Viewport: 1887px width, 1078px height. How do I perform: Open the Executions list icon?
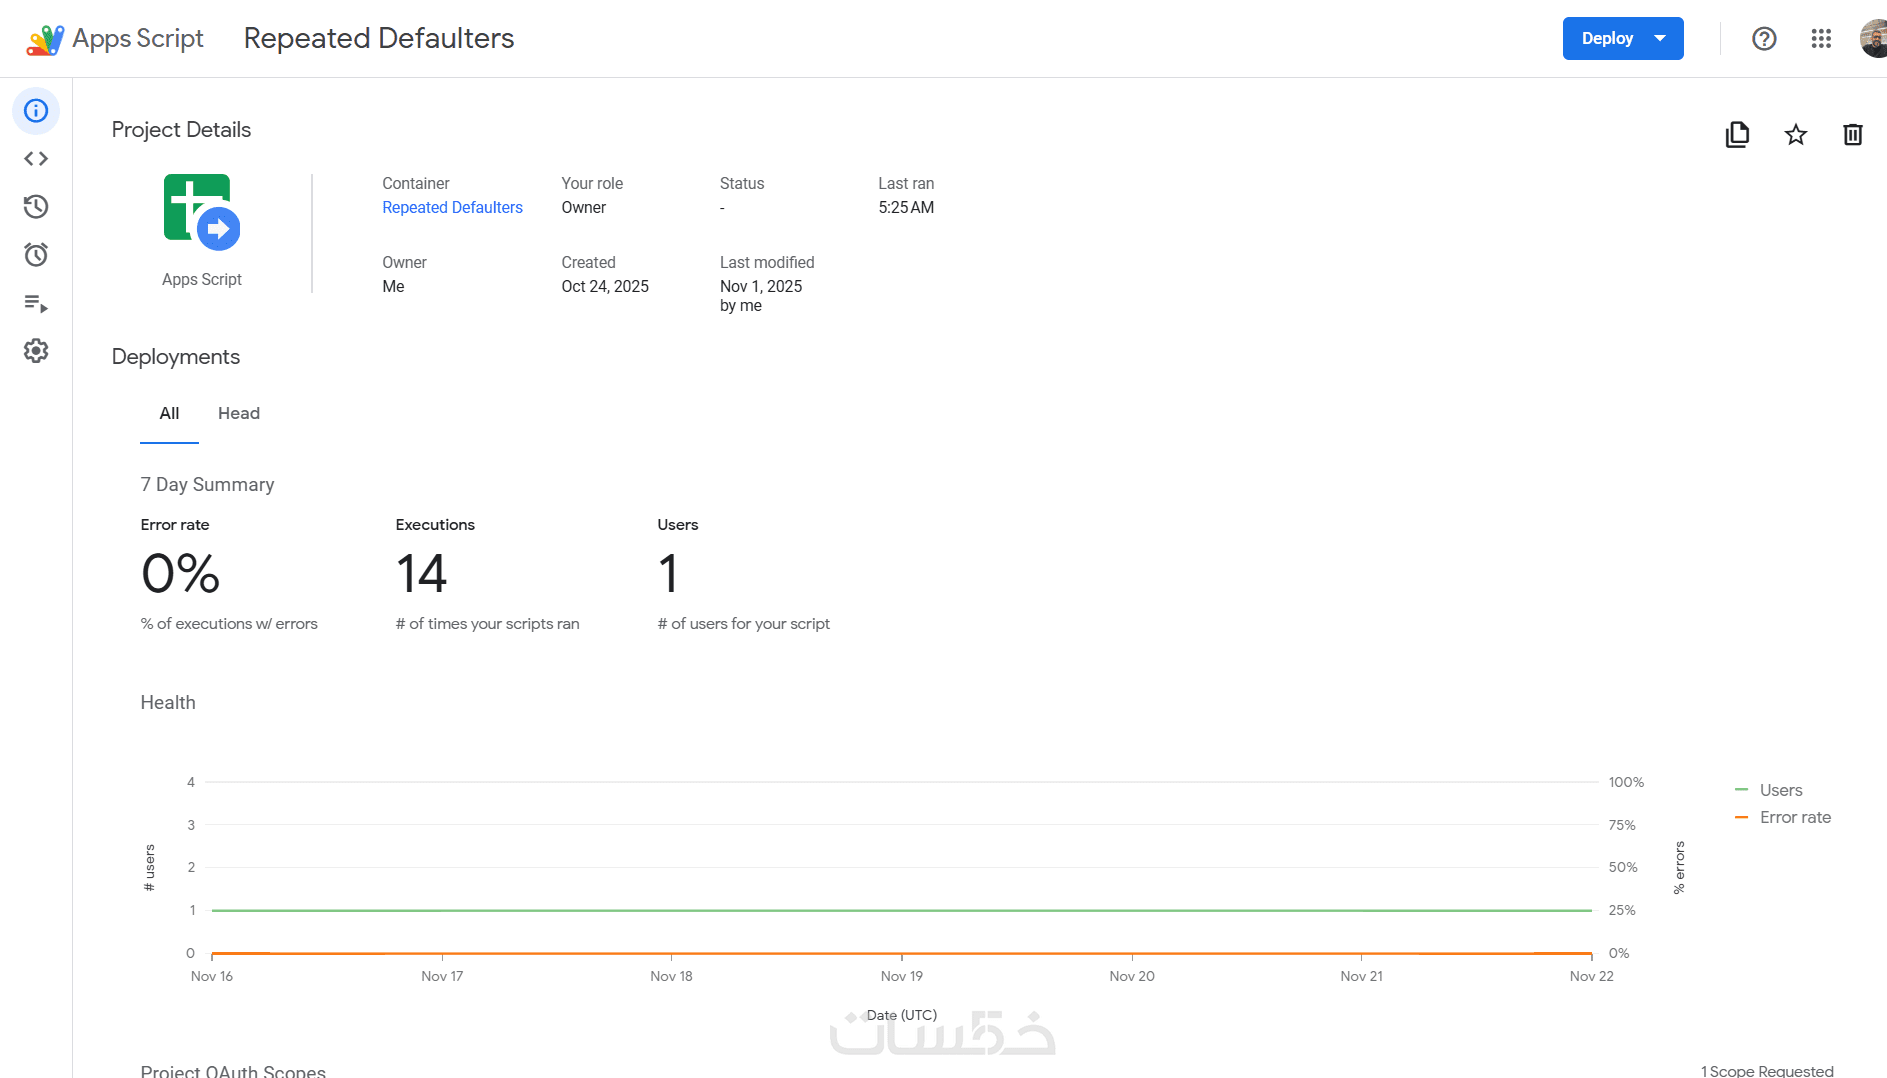[36, 303]
